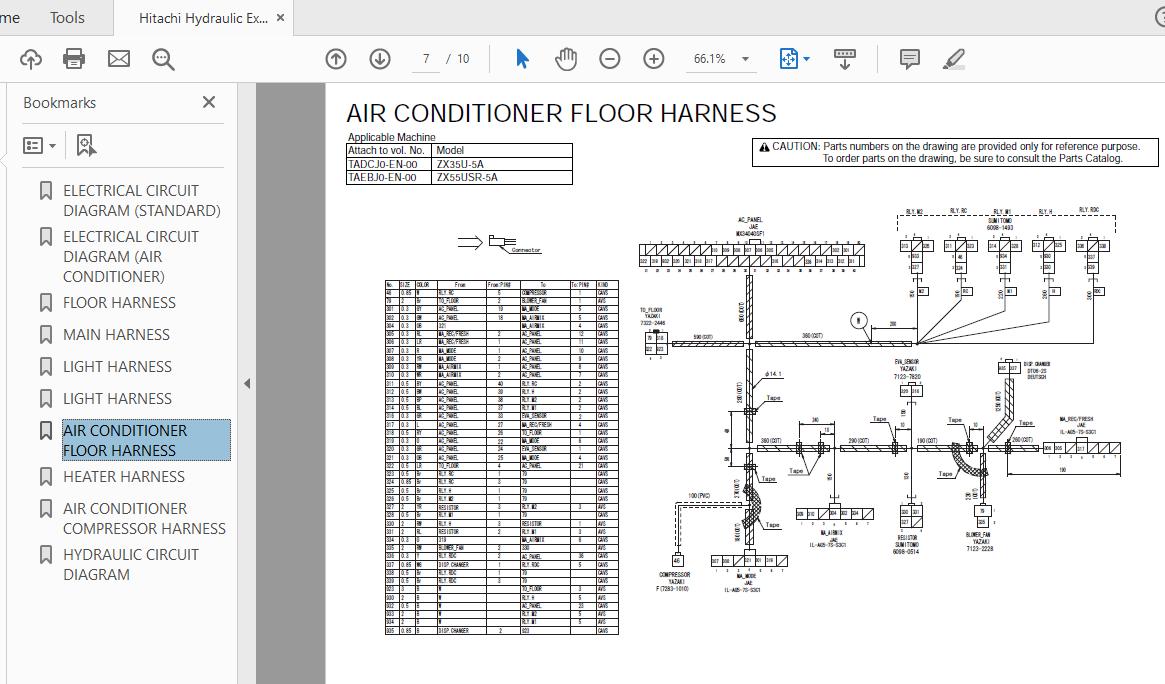This screenshot has width=1165, height=684.
Task: Click the Bookmarks panel heading
Action: [59, 102]
